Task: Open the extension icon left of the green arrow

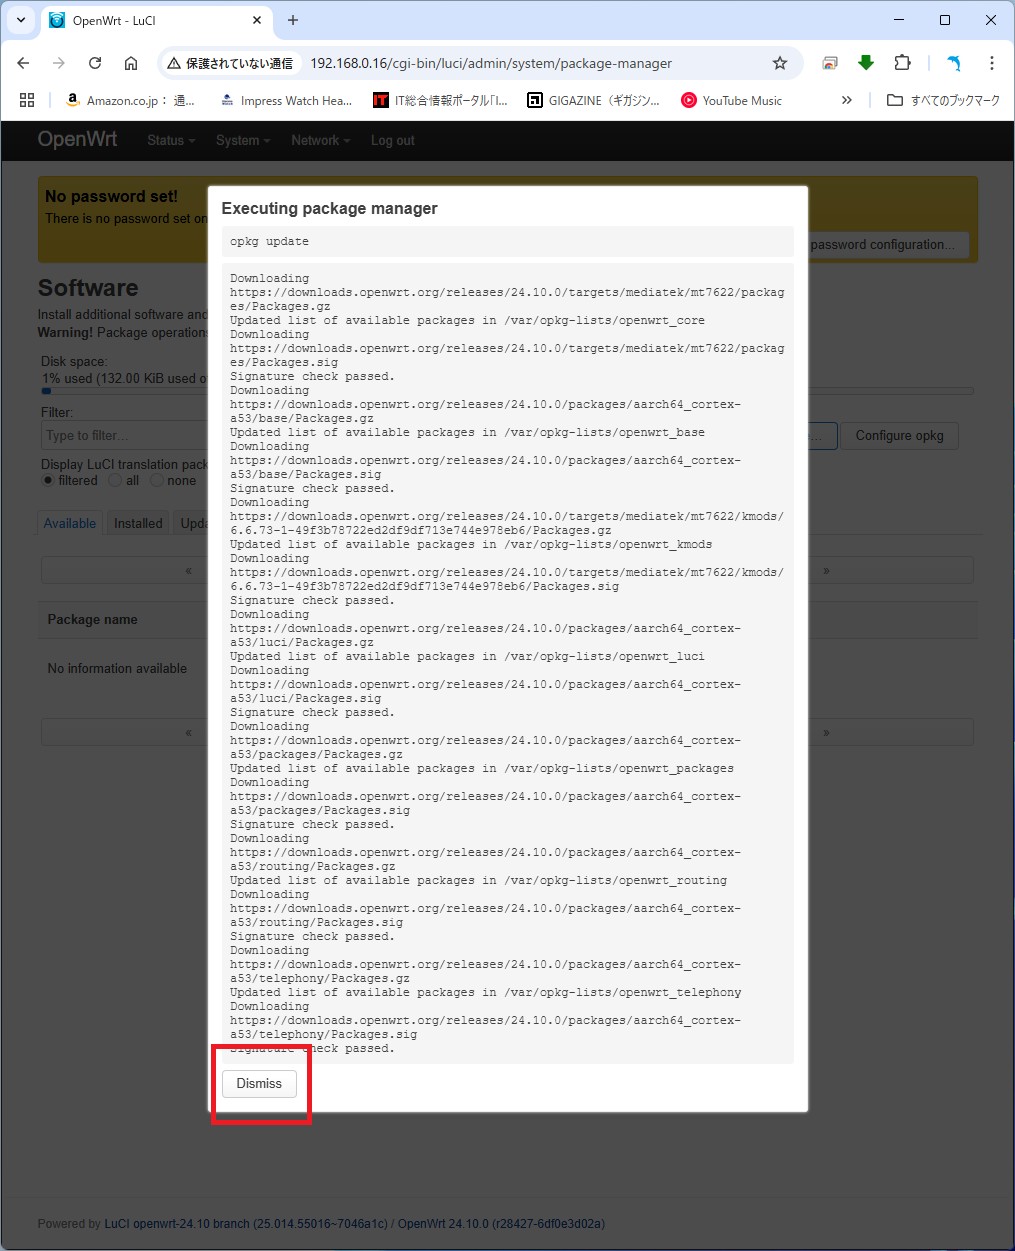Action: pyautogui.click(x=830, y=63)
